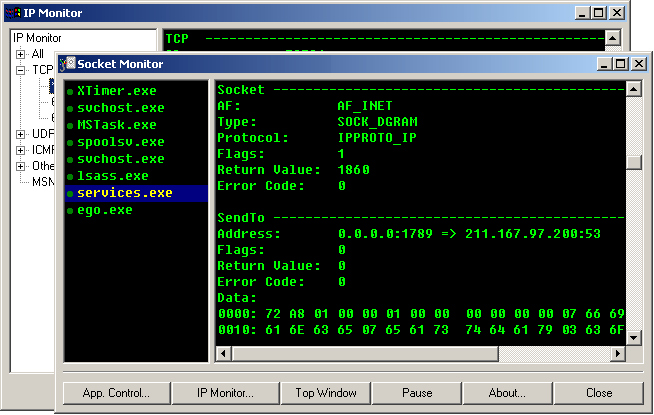This screenshot has width=654, height=415.
Task: Click the SOCK_DGRAM type value
Action: pos(377,122)
